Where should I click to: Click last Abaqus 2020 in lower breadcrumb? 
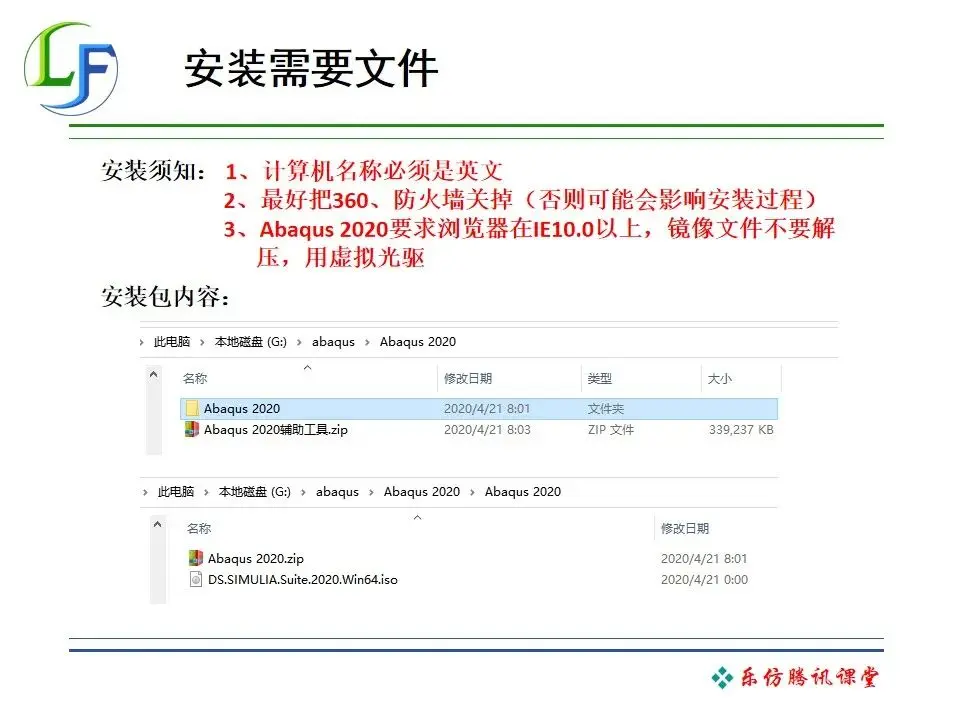tap(523, 492)
